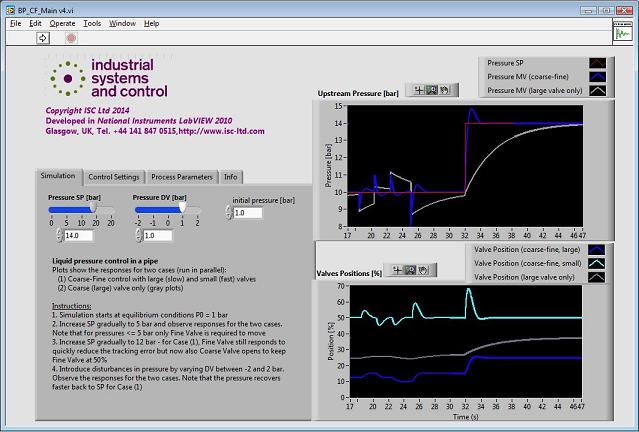Click Pressure MV (large valve only) legend swatch

(597, 90)
